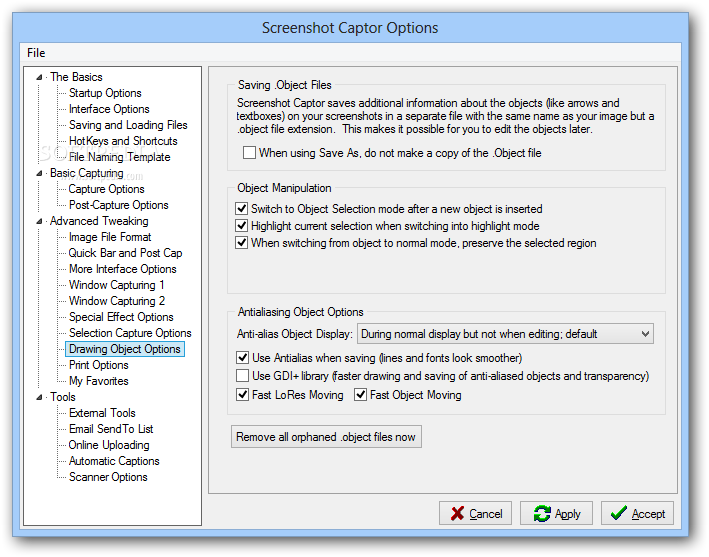The image size is (709, 557).
Task: Open Selection Capture Options page
Action: pos(130,333)
